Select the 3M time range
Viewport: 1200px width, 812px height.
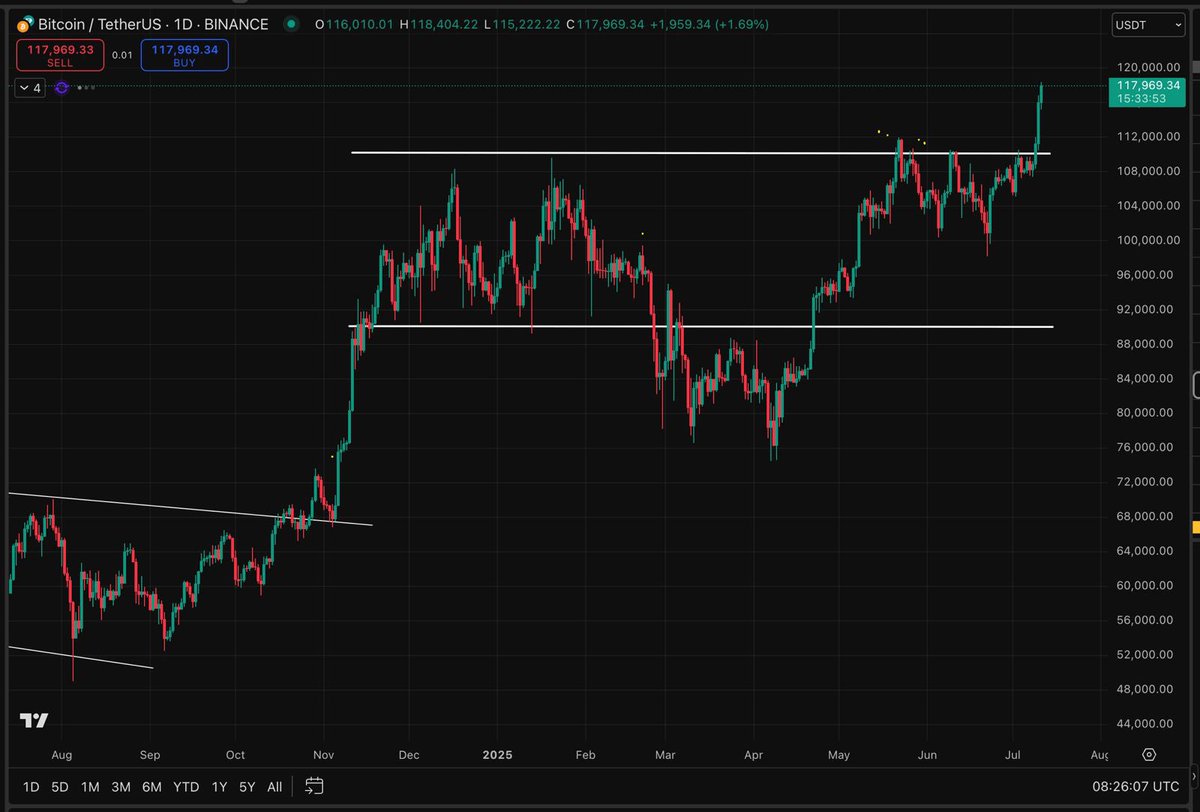click(121, 787)
